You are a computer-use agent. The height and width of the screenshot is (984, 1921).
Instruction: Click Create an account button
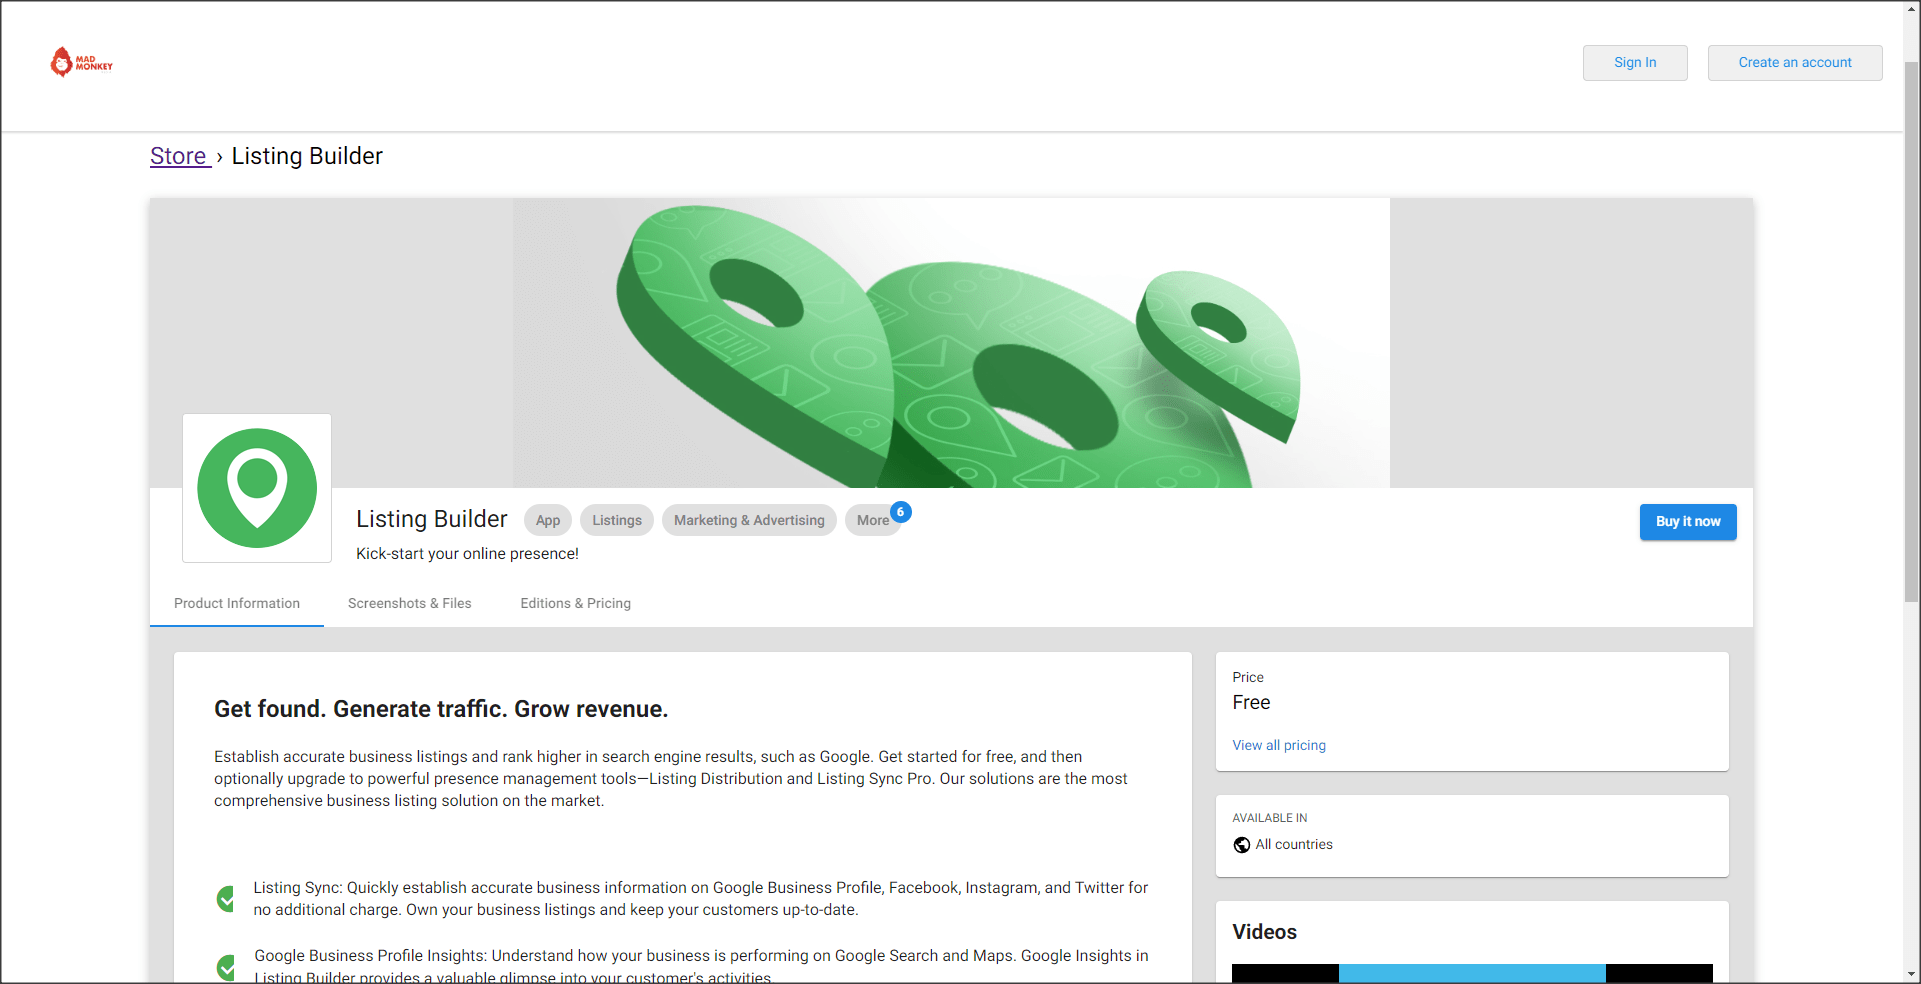coord(1795,63)
